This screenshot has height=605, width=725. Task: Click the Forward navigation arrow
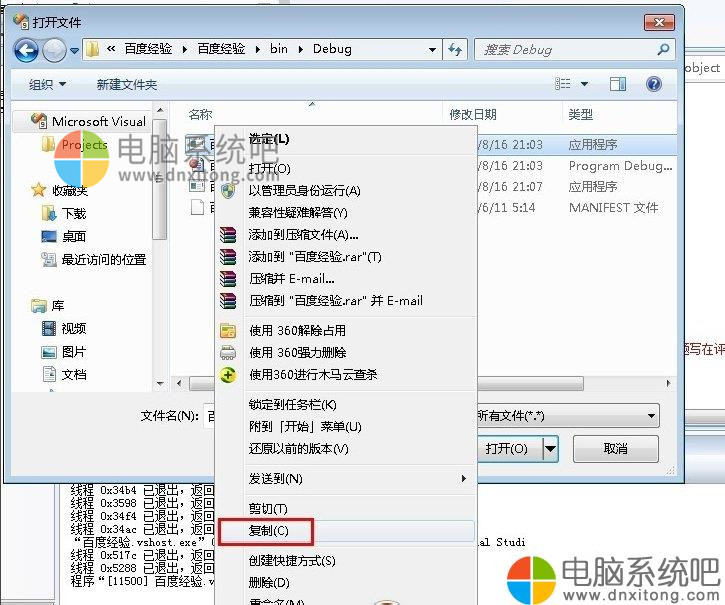54,50
